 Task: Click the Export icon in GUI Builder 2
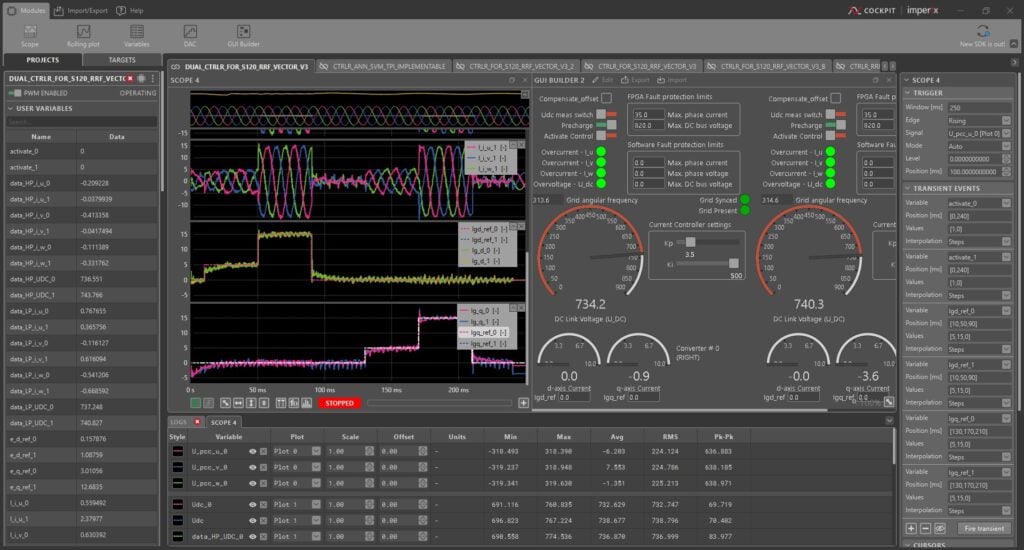click(634, 80)
